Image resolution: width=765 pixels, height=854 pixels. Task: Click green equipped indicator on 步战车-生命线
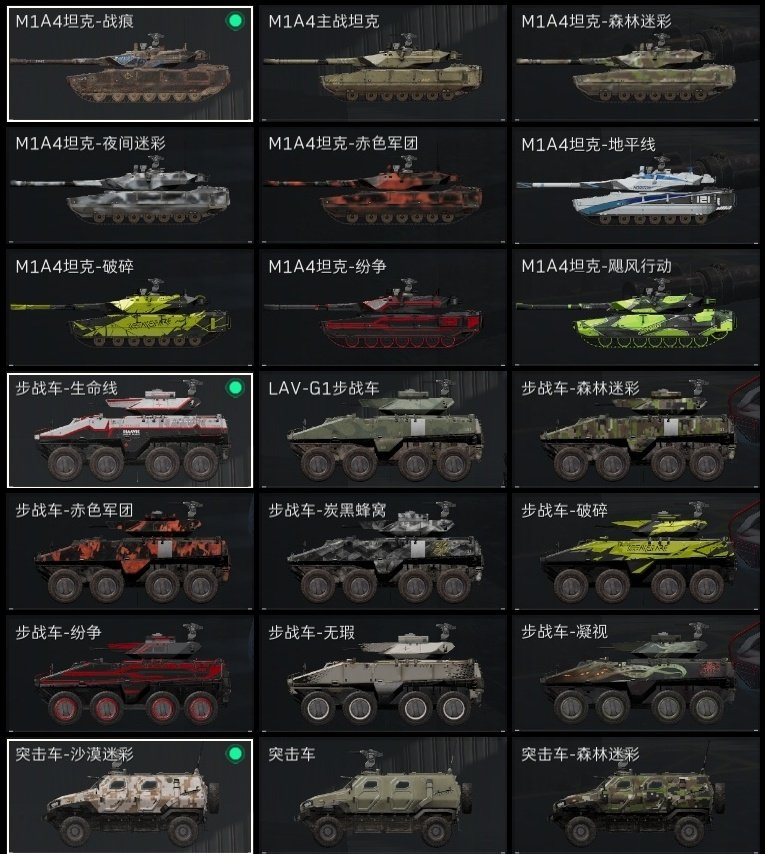[x=235, y=388]
